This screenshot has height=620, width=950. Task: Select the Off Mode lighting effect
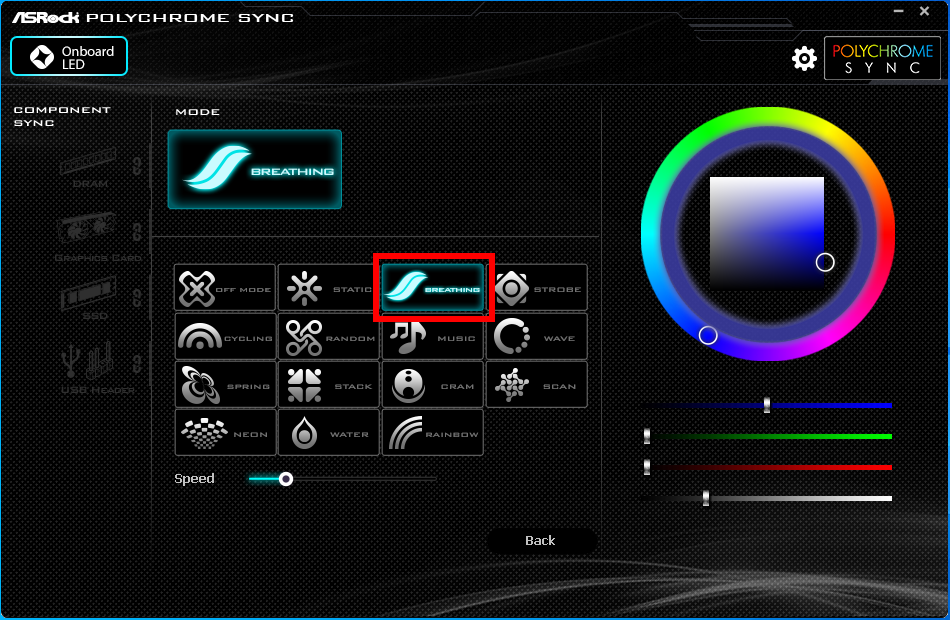point(225,288)
